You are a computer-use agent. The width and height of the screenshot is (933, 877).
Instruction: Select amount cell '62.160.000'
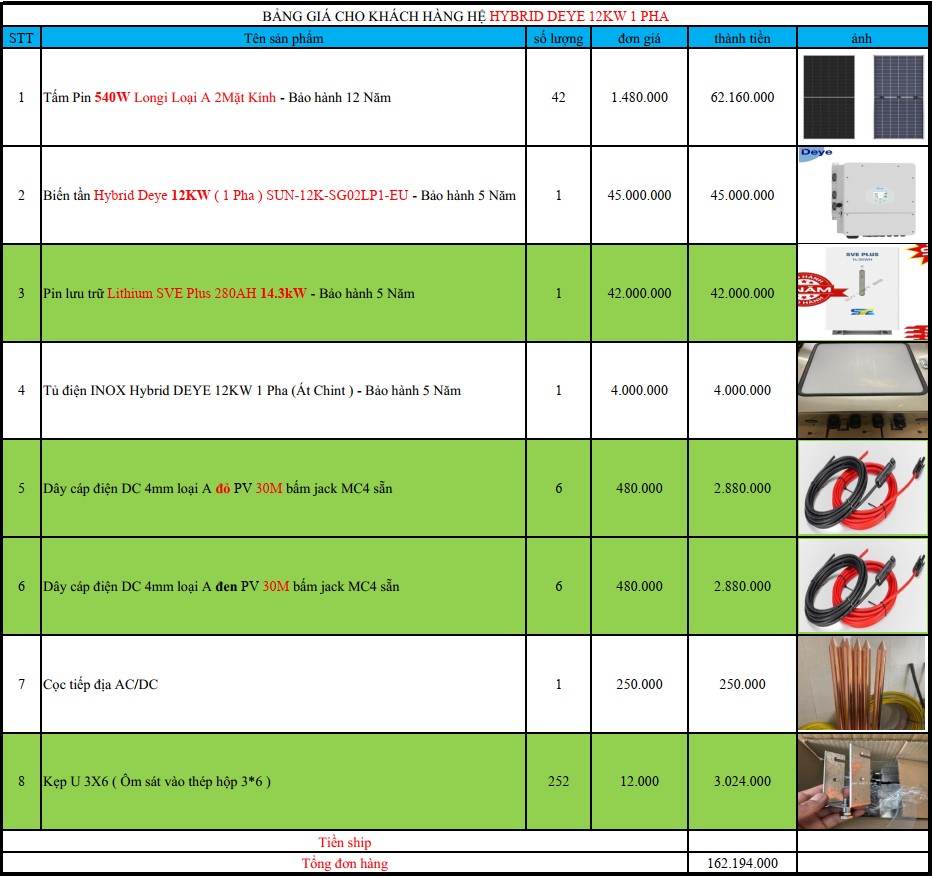coord(742,97)
